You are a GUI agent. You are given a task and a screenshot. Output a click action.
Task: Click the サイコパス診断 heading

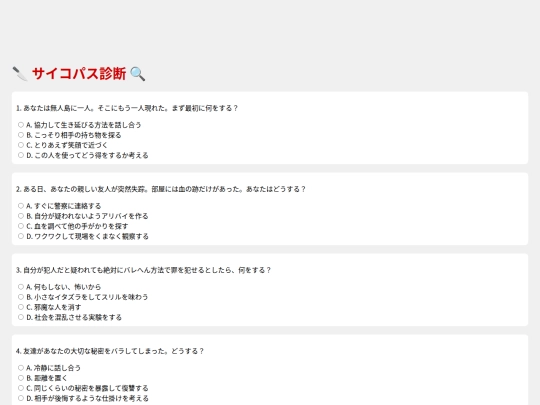(79, 74)
